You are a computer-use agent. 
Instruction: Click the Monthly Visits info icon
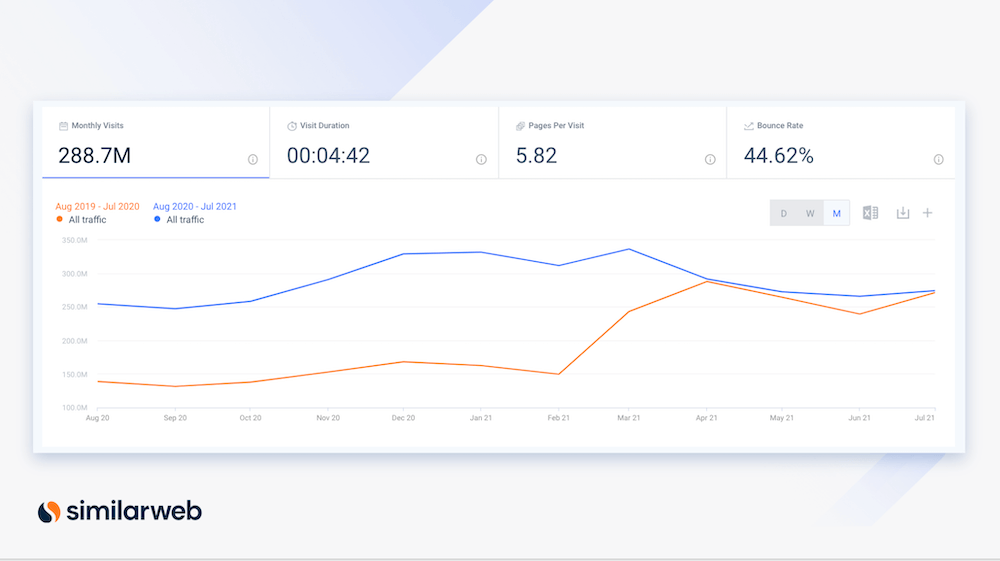[252, 159]
